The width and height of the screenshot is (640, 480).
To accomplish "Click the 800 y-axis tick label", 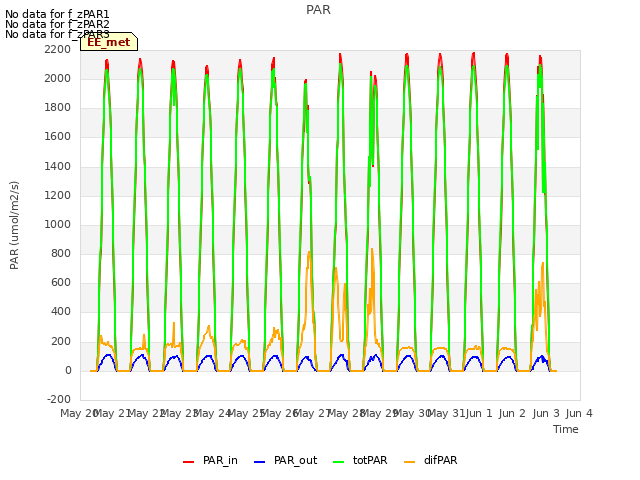I will (x=61, y=253).
